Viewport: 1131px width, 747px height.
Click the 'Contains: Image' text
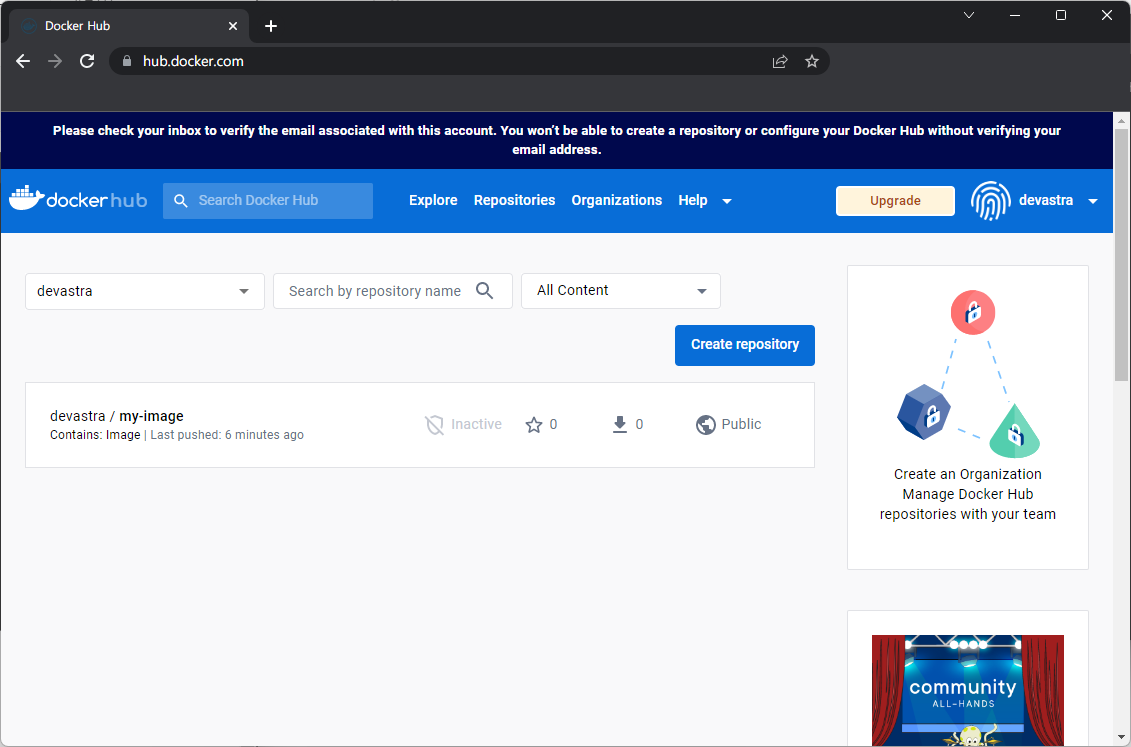pyautogui.click(x=95, y=435)
